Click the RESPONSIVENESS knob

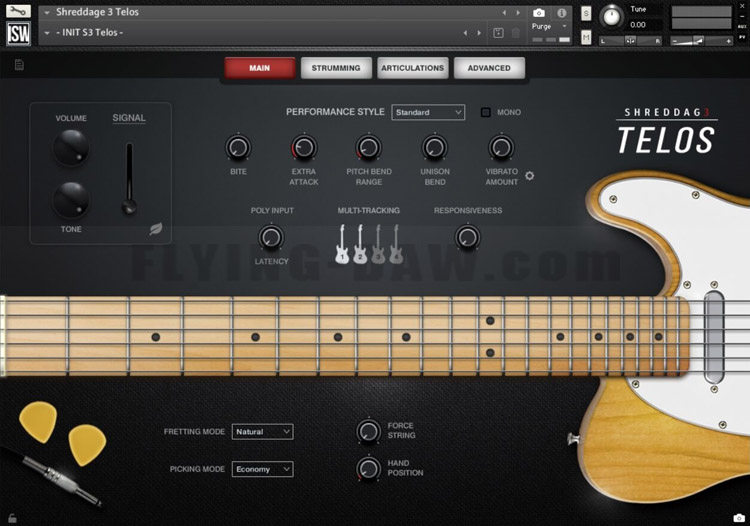click(x=468, y=237)
